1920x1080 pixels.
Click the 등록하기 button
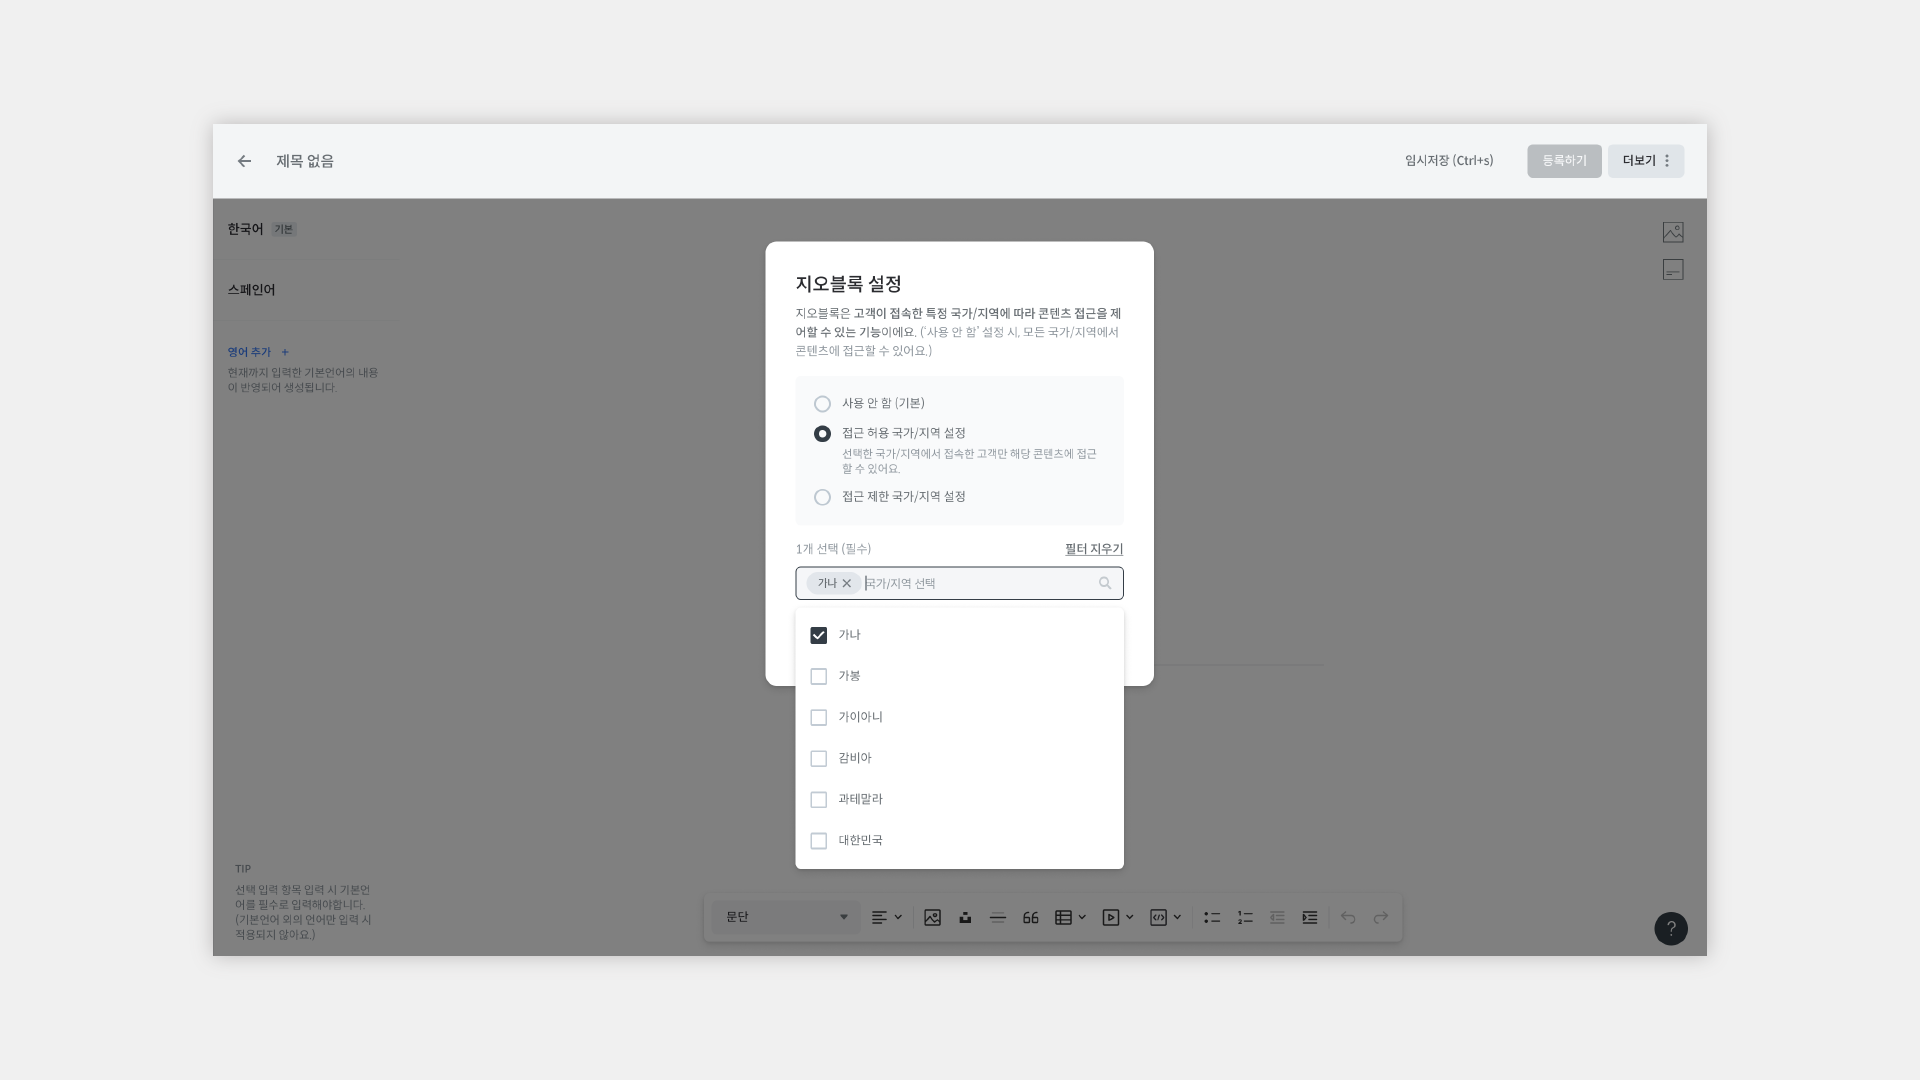click(x=1564, y=161)
